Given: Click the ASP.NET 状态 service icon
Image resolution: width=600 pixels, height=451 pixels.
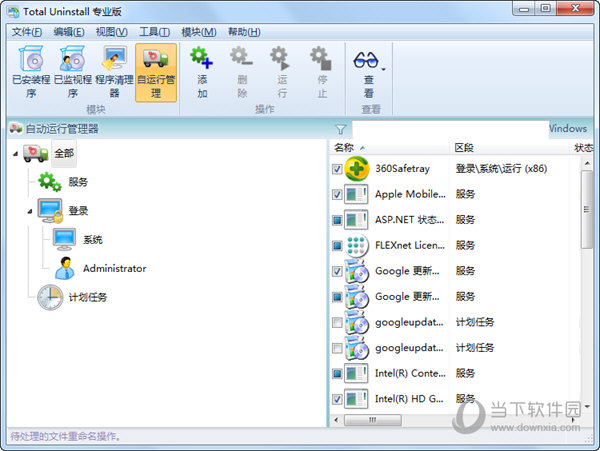Looking at the screenshot, I should pos(356,220).
